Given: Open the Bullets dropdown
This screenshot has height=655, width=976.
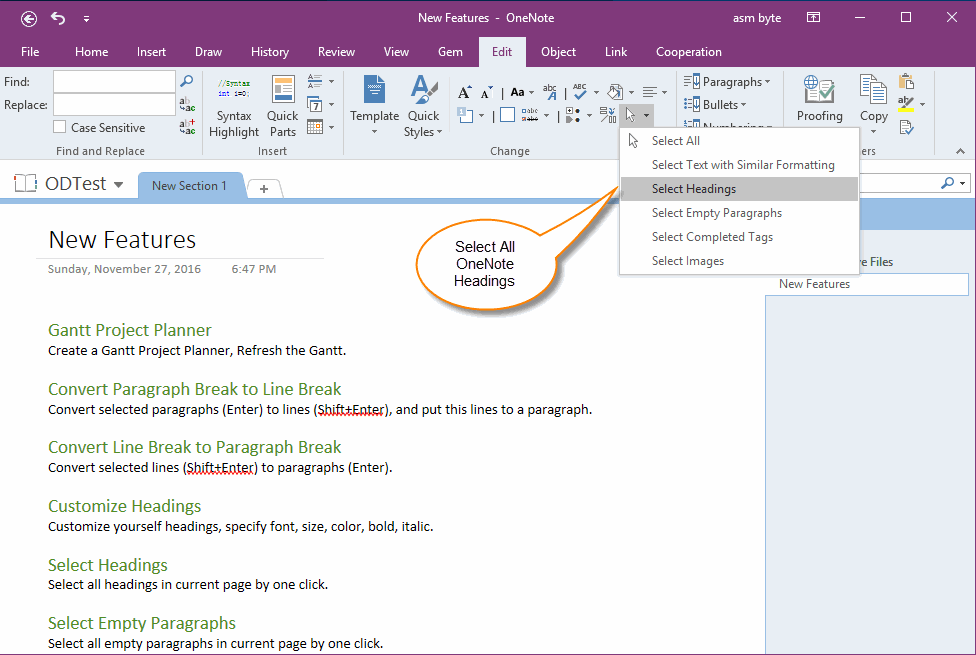Looking at the screenshot, I should [715, 105].
